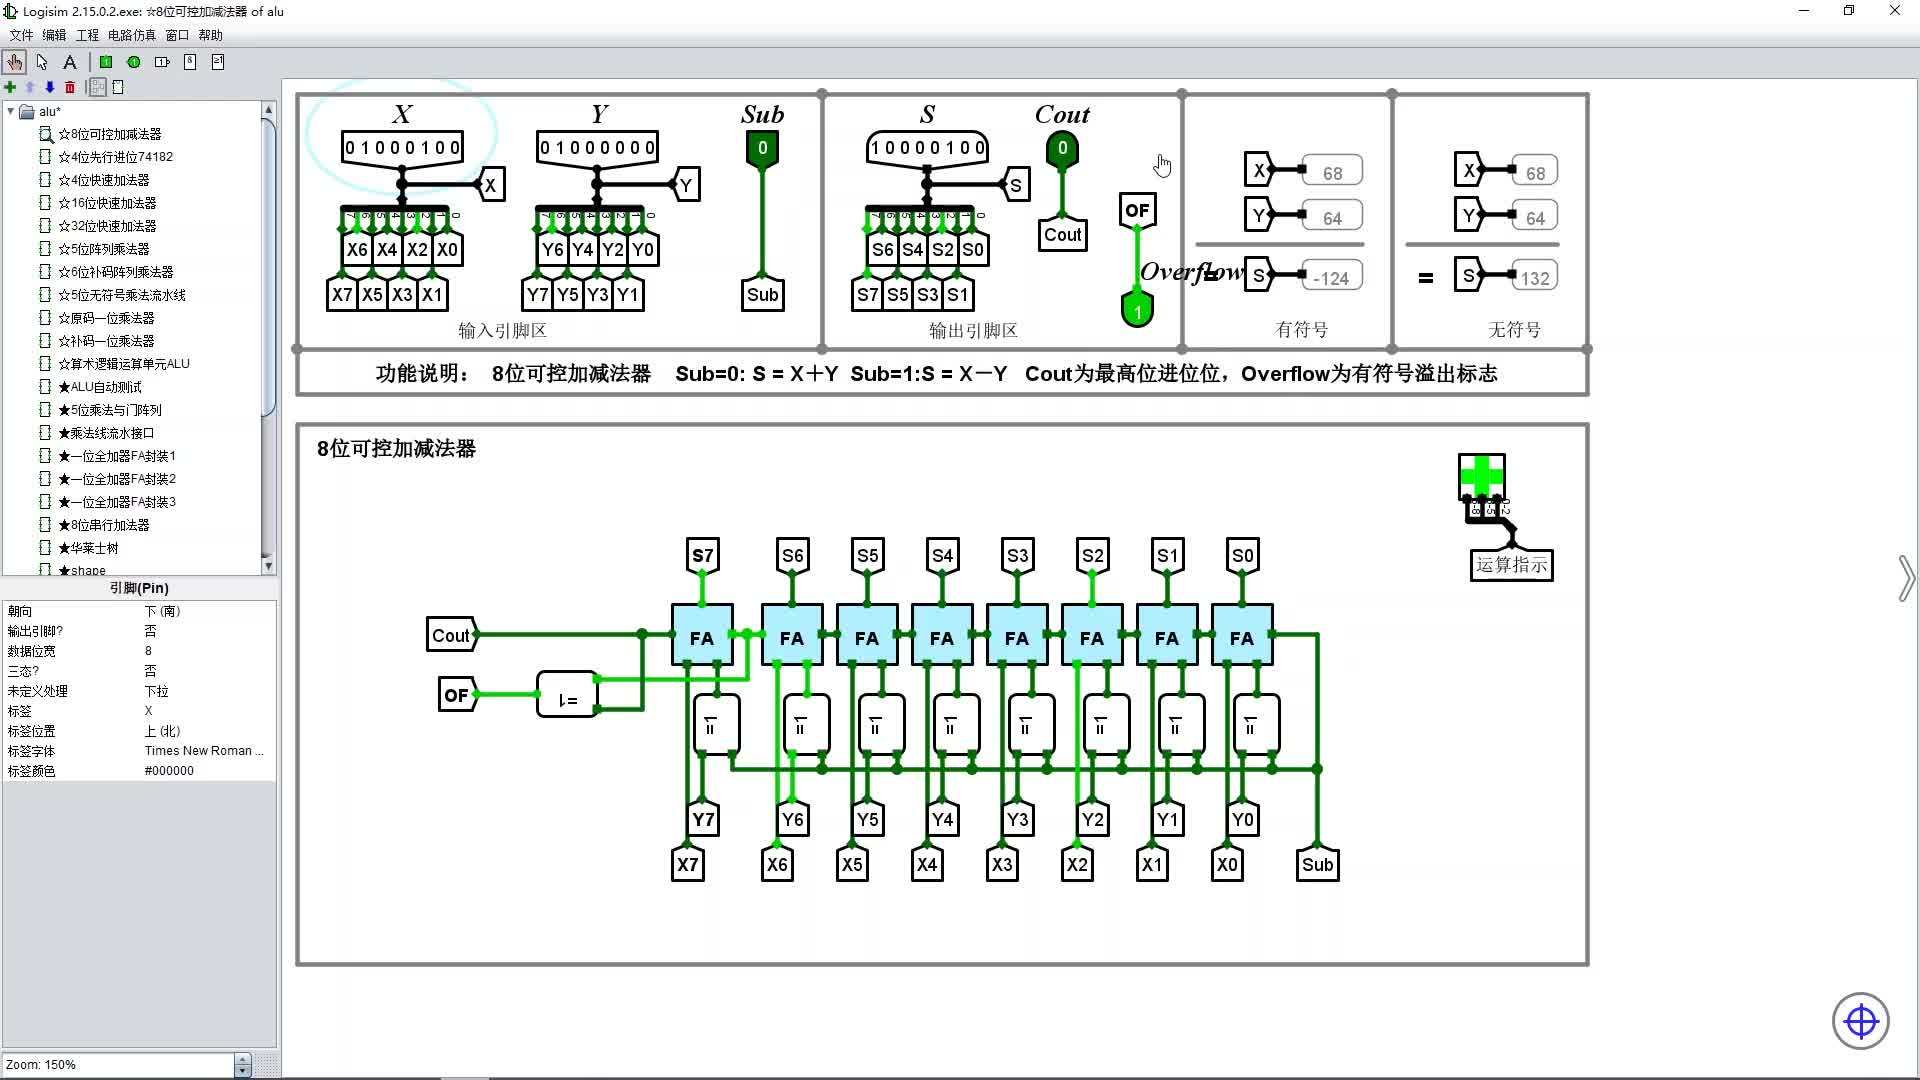Click the Logisim title bar app icon
The image size is (1920, 1080).
tap(10, 11)
